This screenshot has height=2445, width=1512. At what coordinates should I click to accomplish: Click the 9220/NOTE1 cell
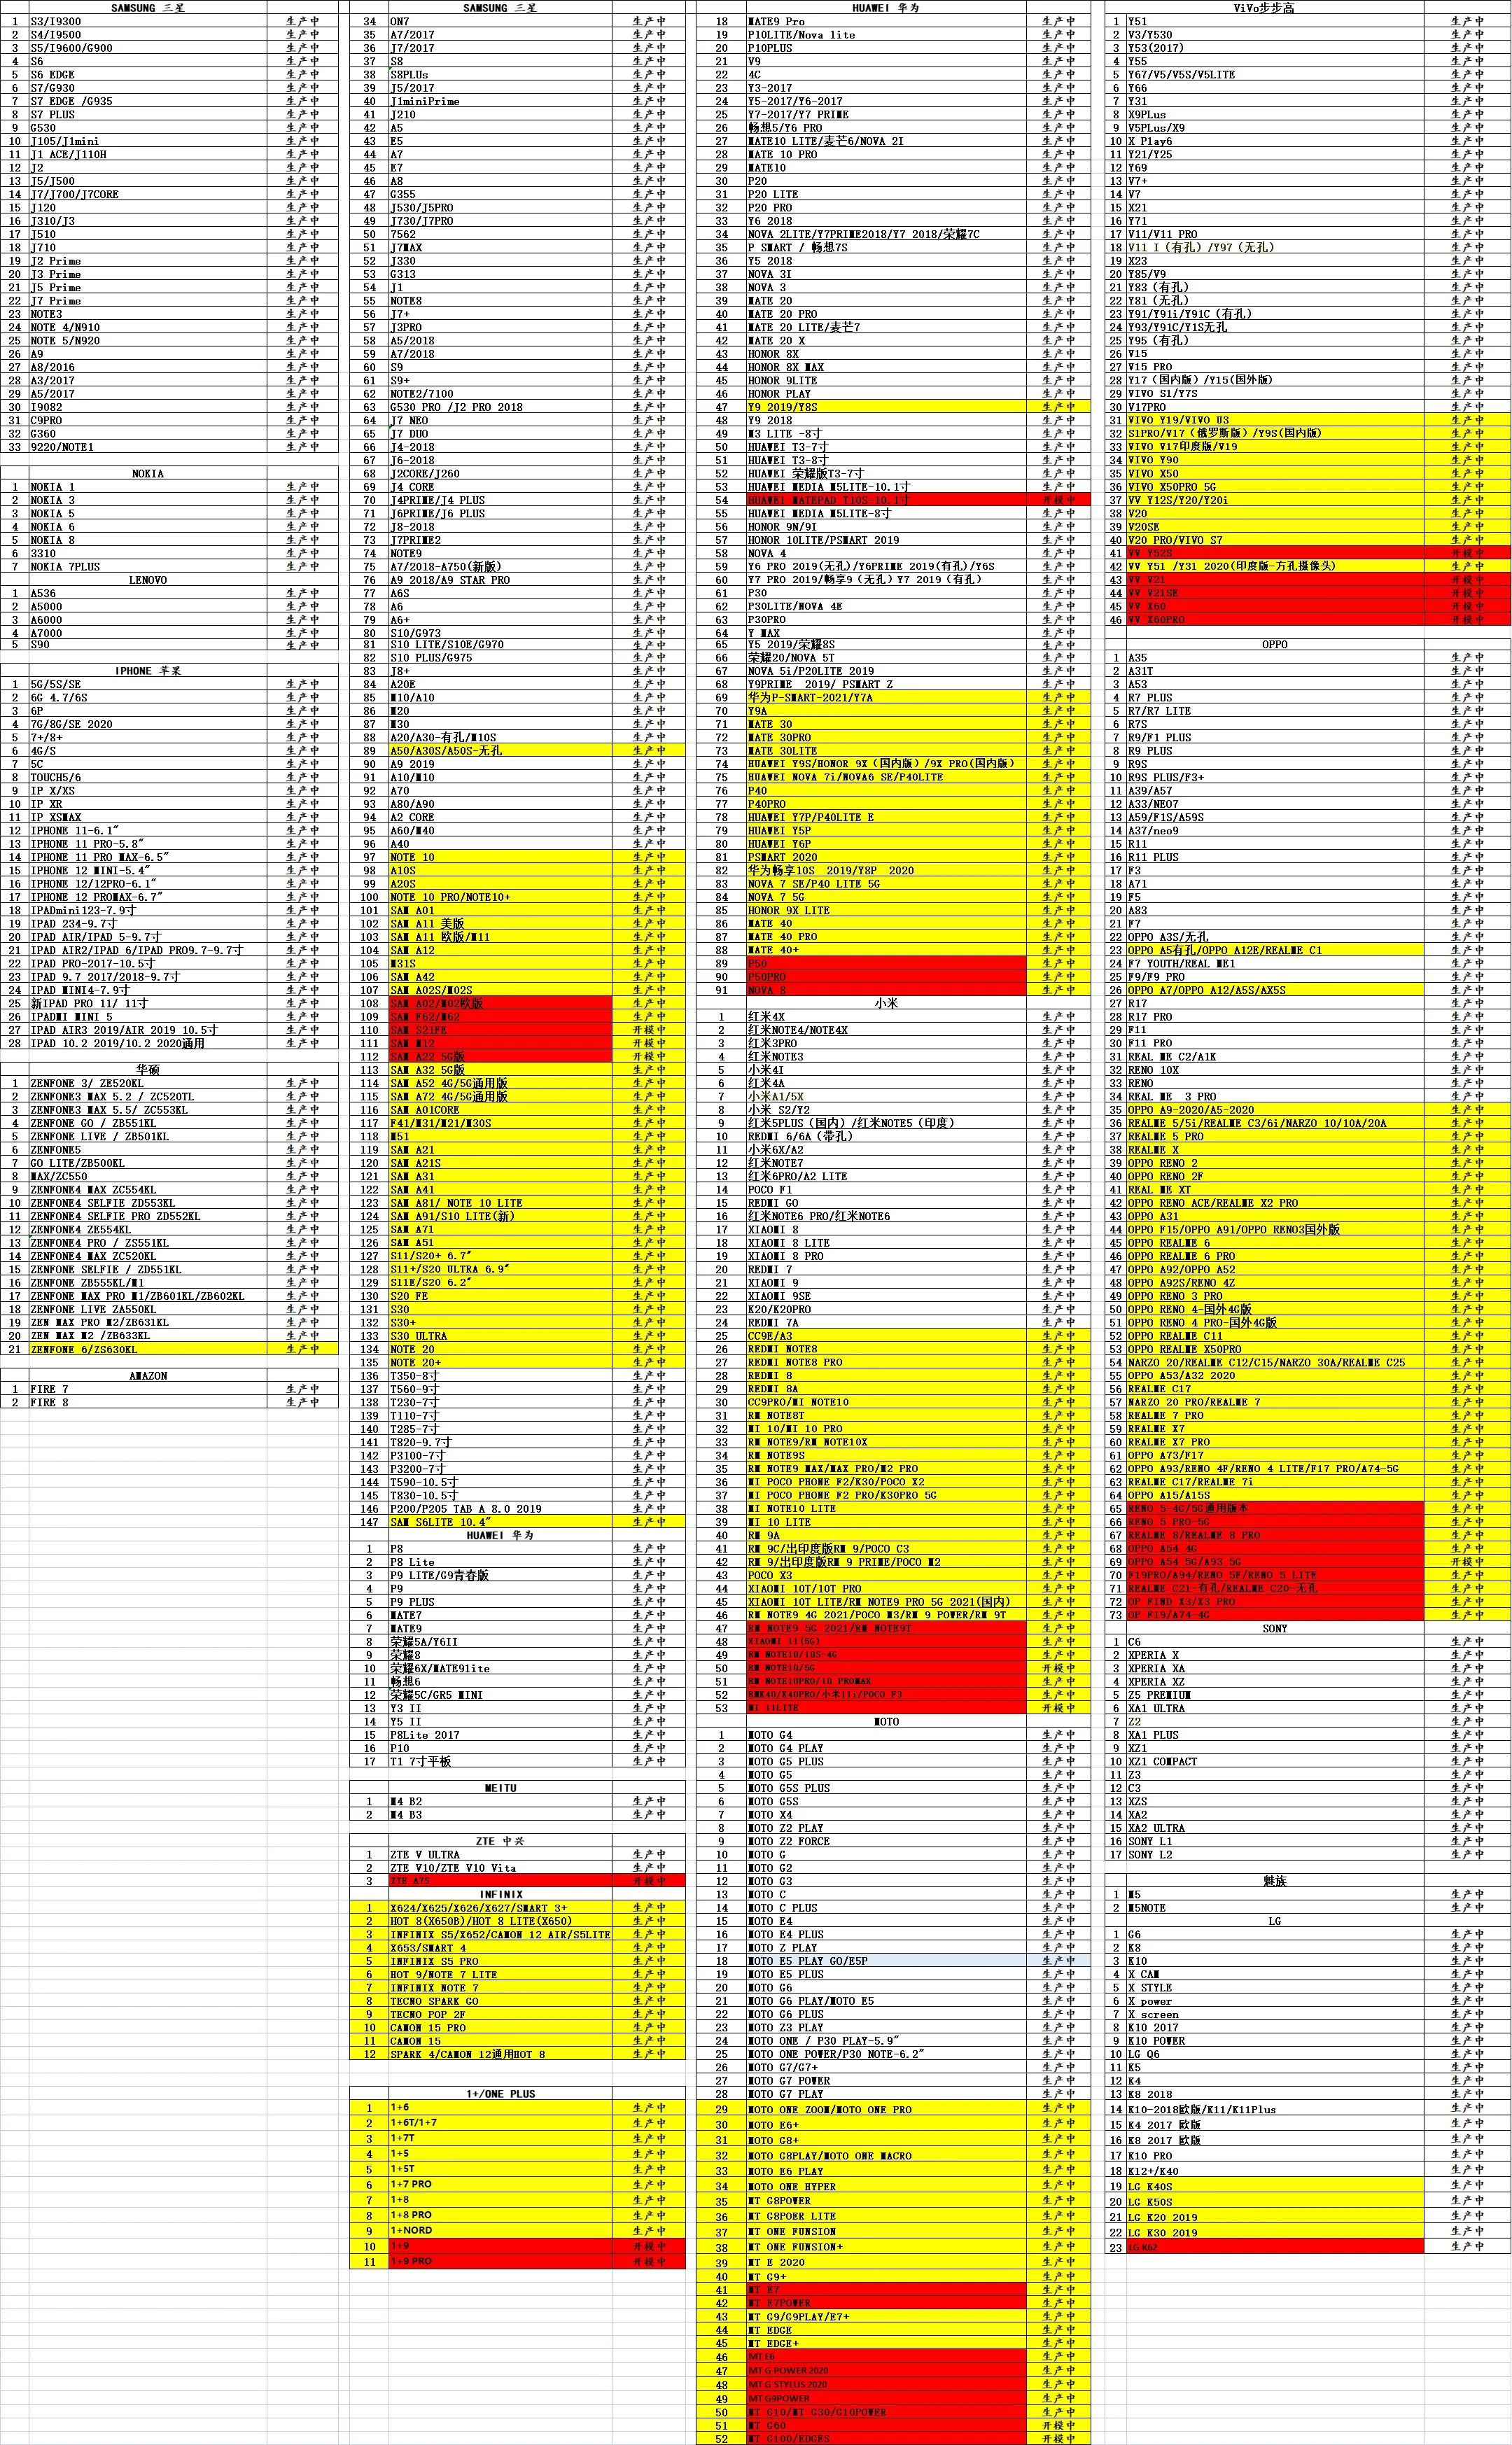click(148, 447)
